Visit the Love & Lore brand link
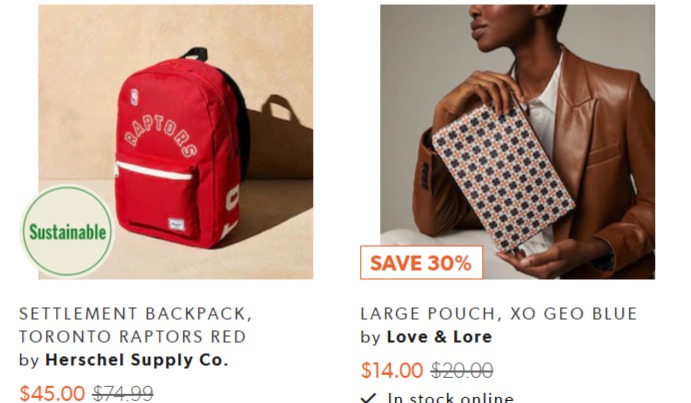The width and height of the screenshot is (691, 403). [439, 337]
